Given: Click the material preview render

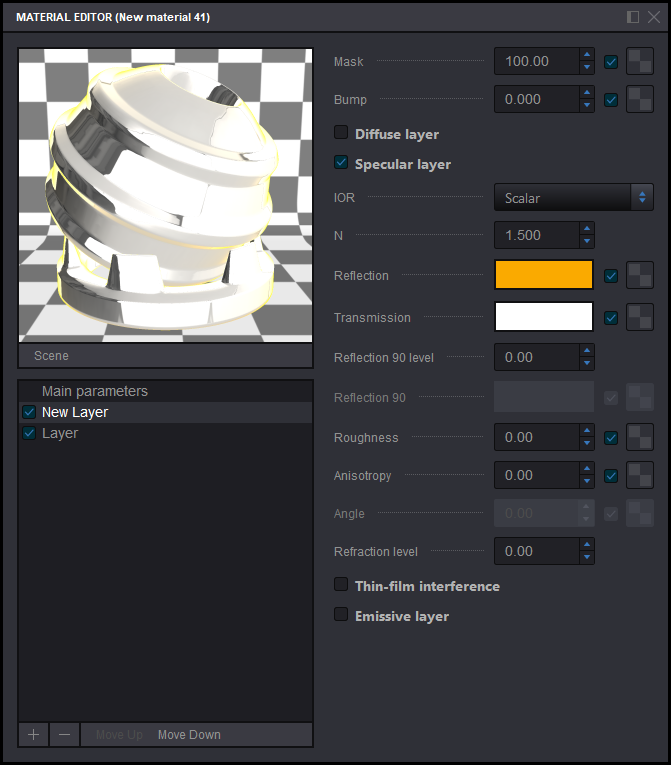Looking at the screenshot, I should tap(165, 195).
